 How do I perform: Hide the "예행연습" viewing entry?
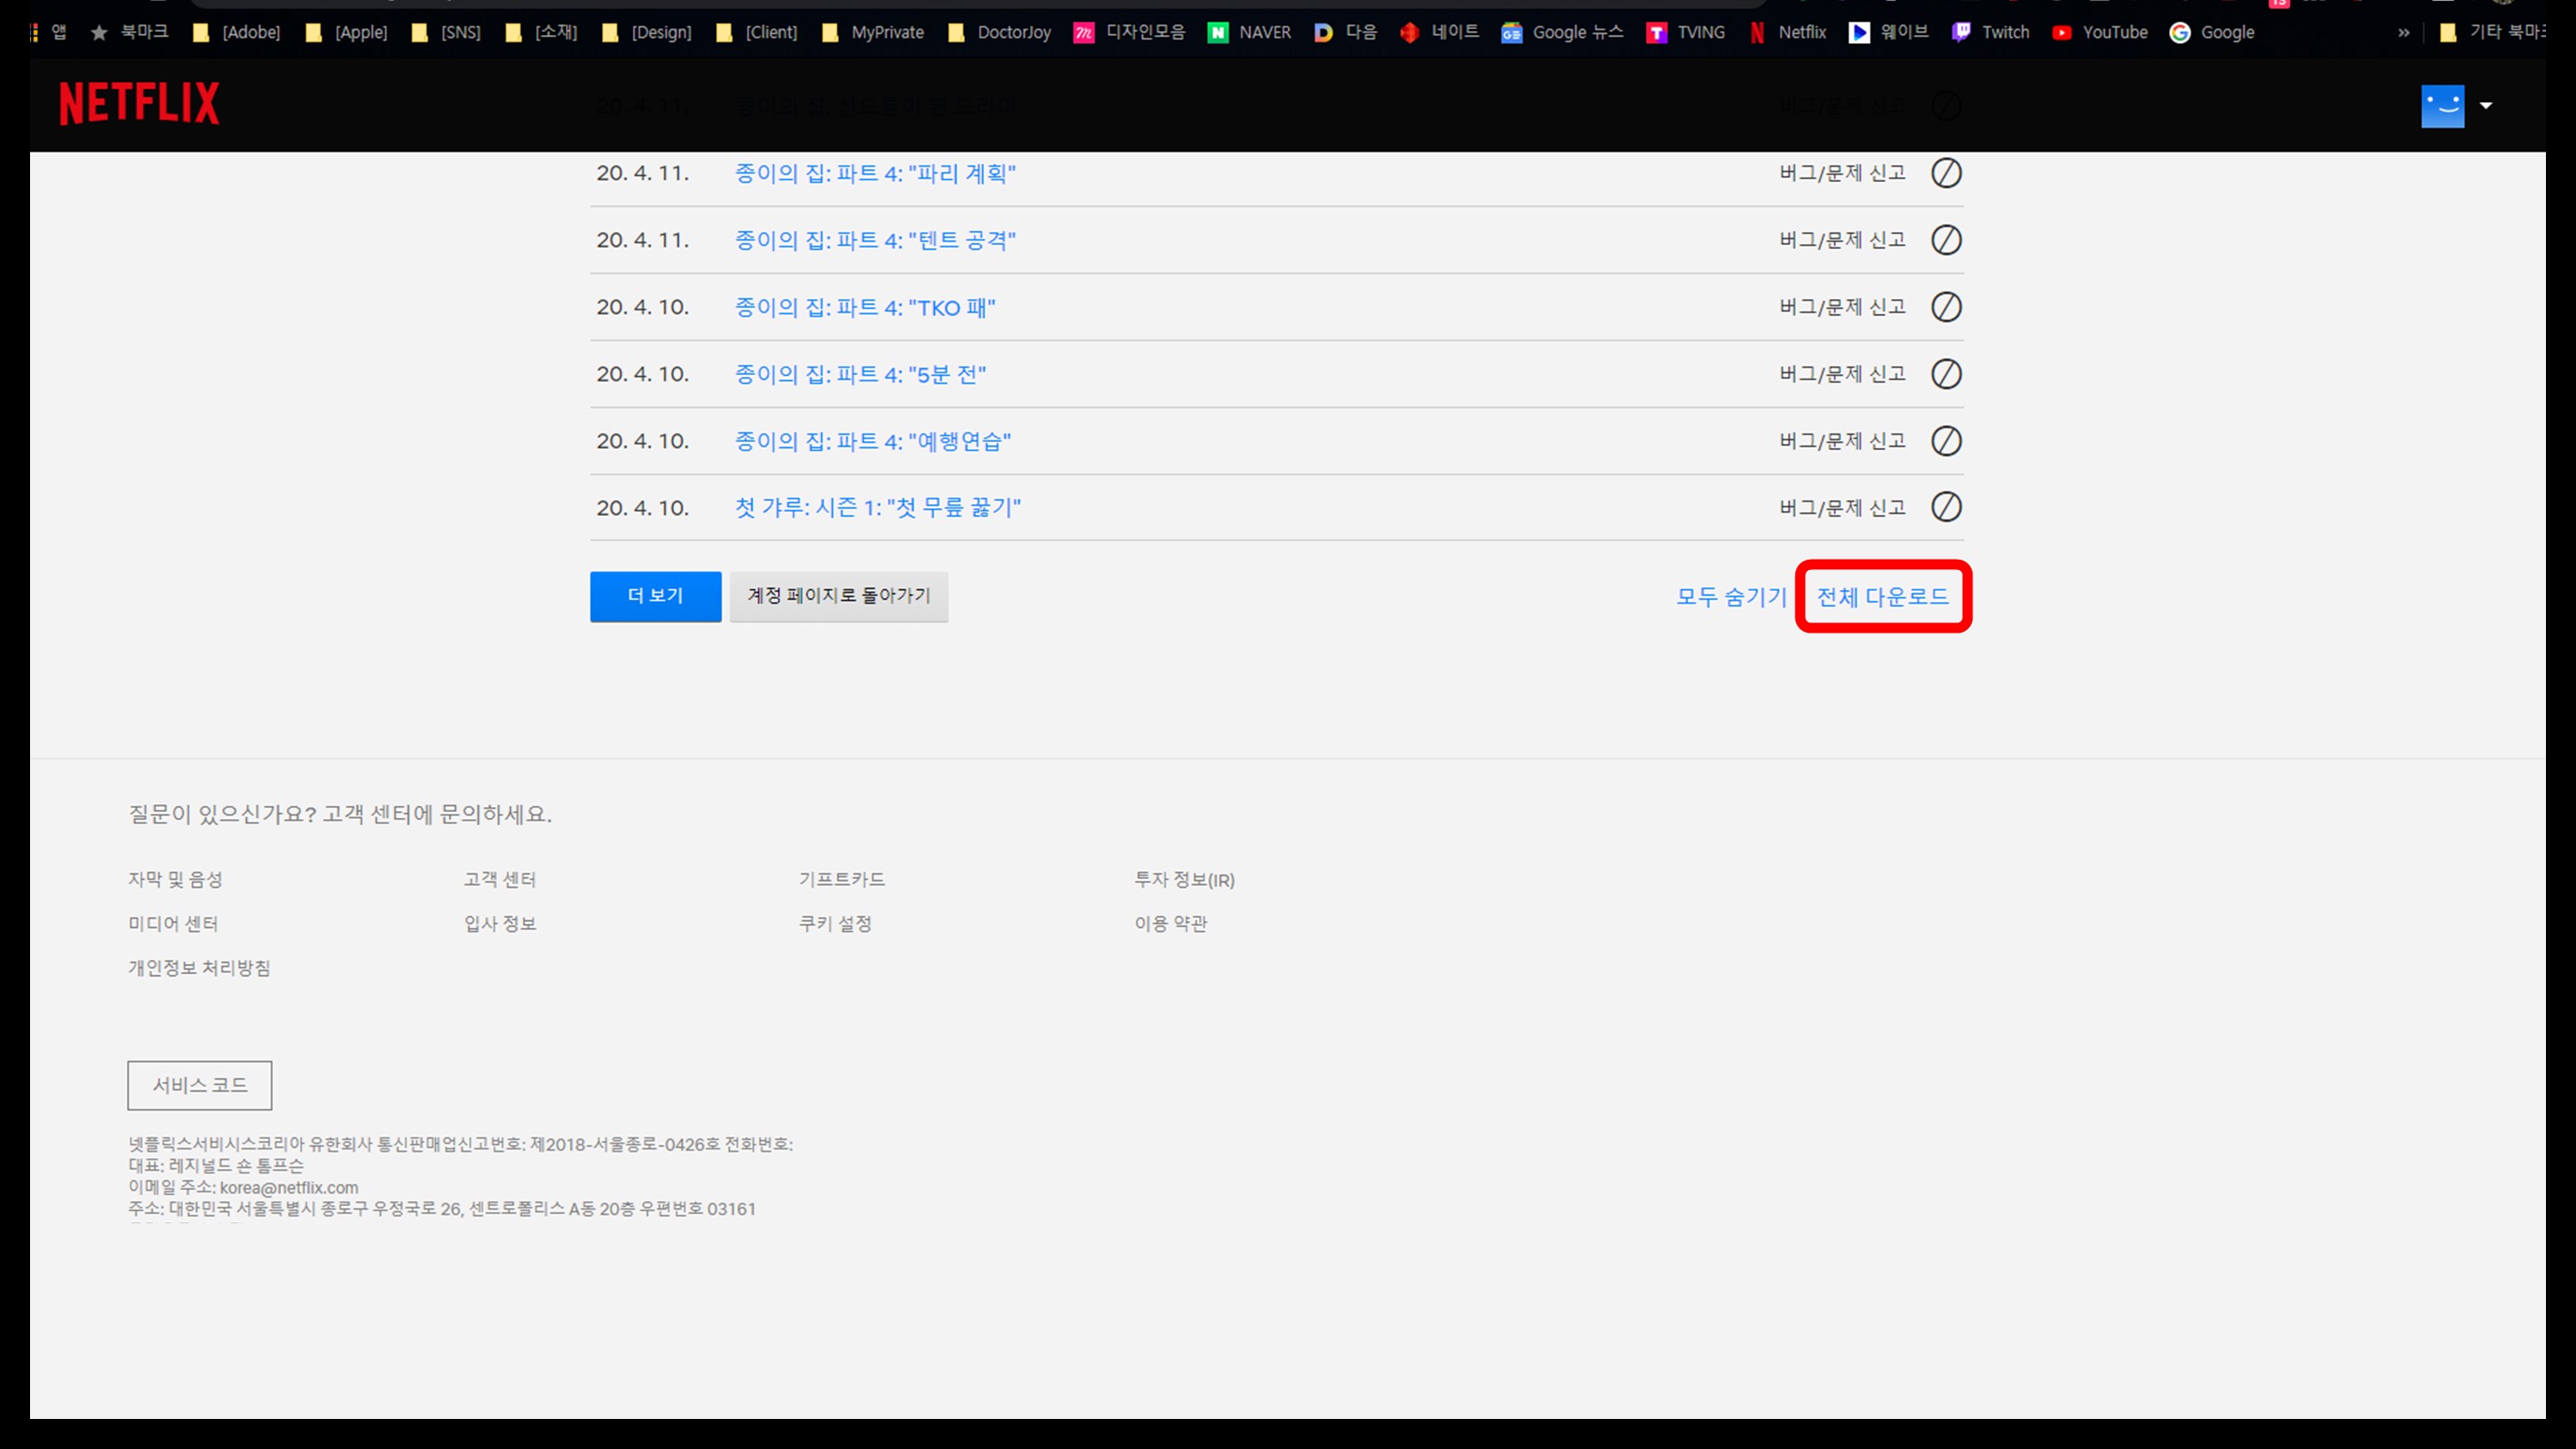click(1945, 441)
